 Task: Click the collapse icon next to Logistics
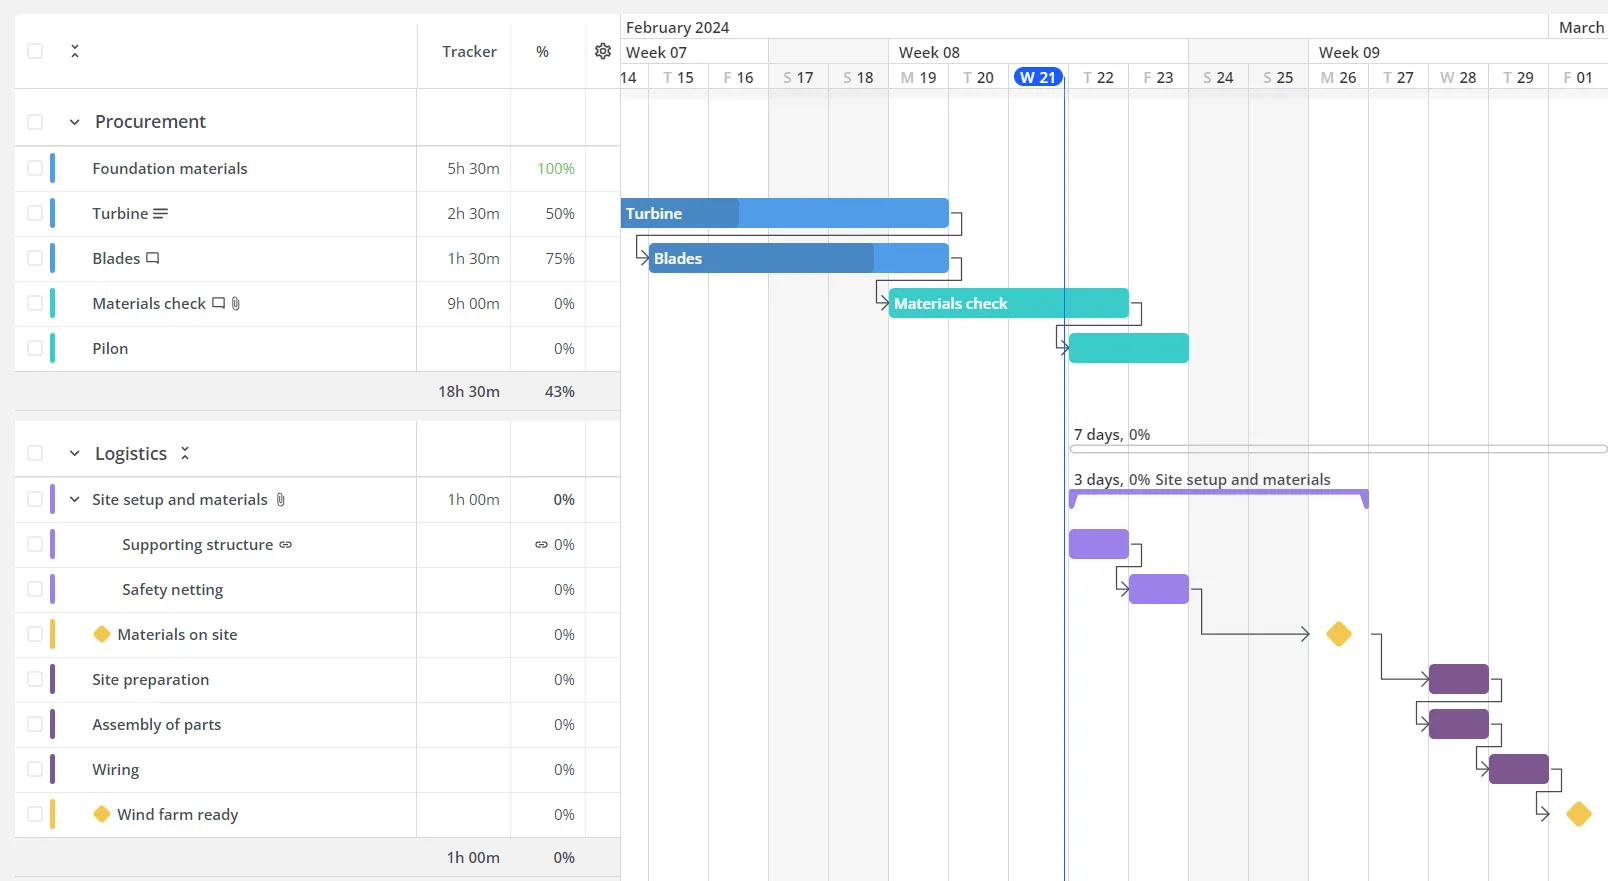point(185,453)
